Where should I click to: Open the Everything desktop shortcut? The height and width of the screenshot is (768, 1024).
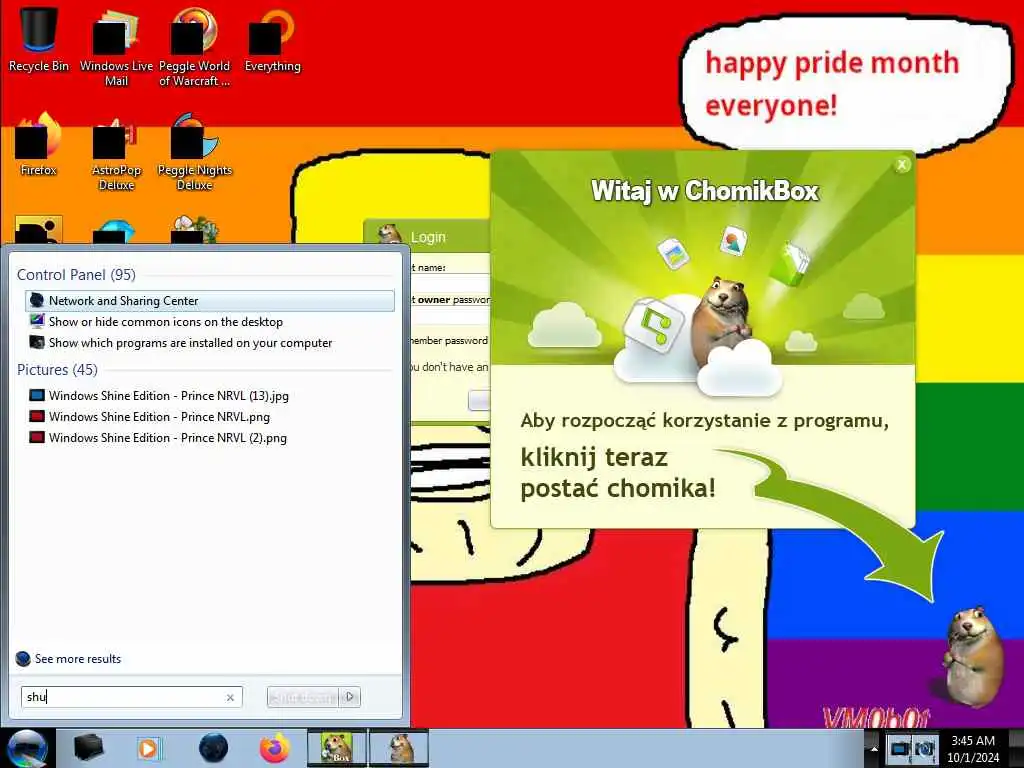point(272,39)
